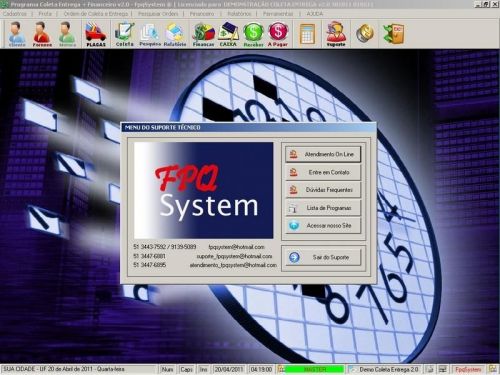Screen dimensions: 500x375
Task: Open the PLACAS vehicle icon
Action: (x=96, y=34)
